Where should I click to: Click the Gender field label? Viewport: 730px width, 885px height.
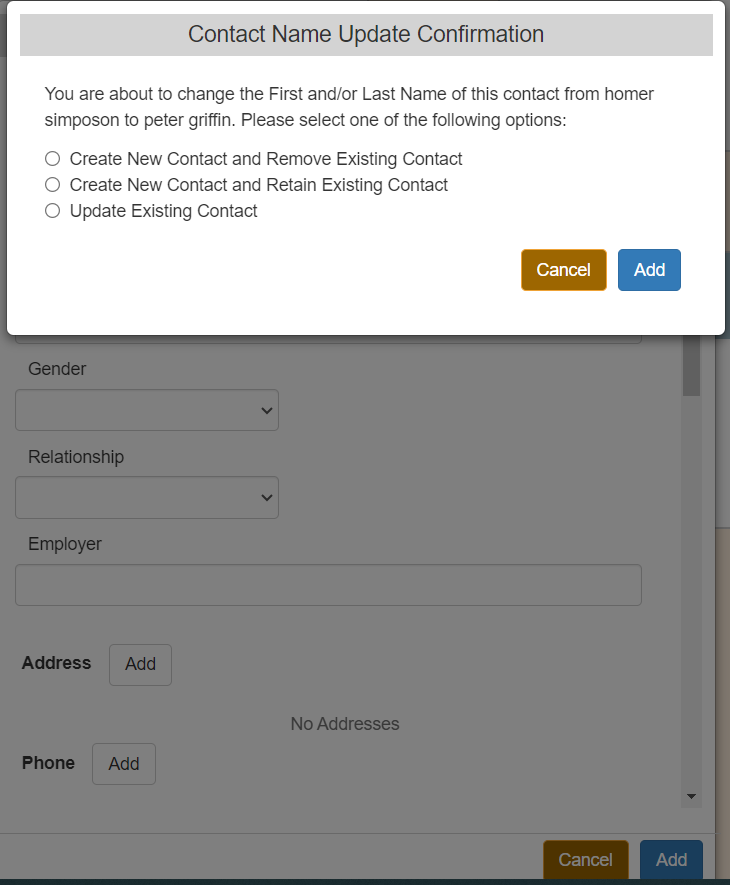(57, 369)
